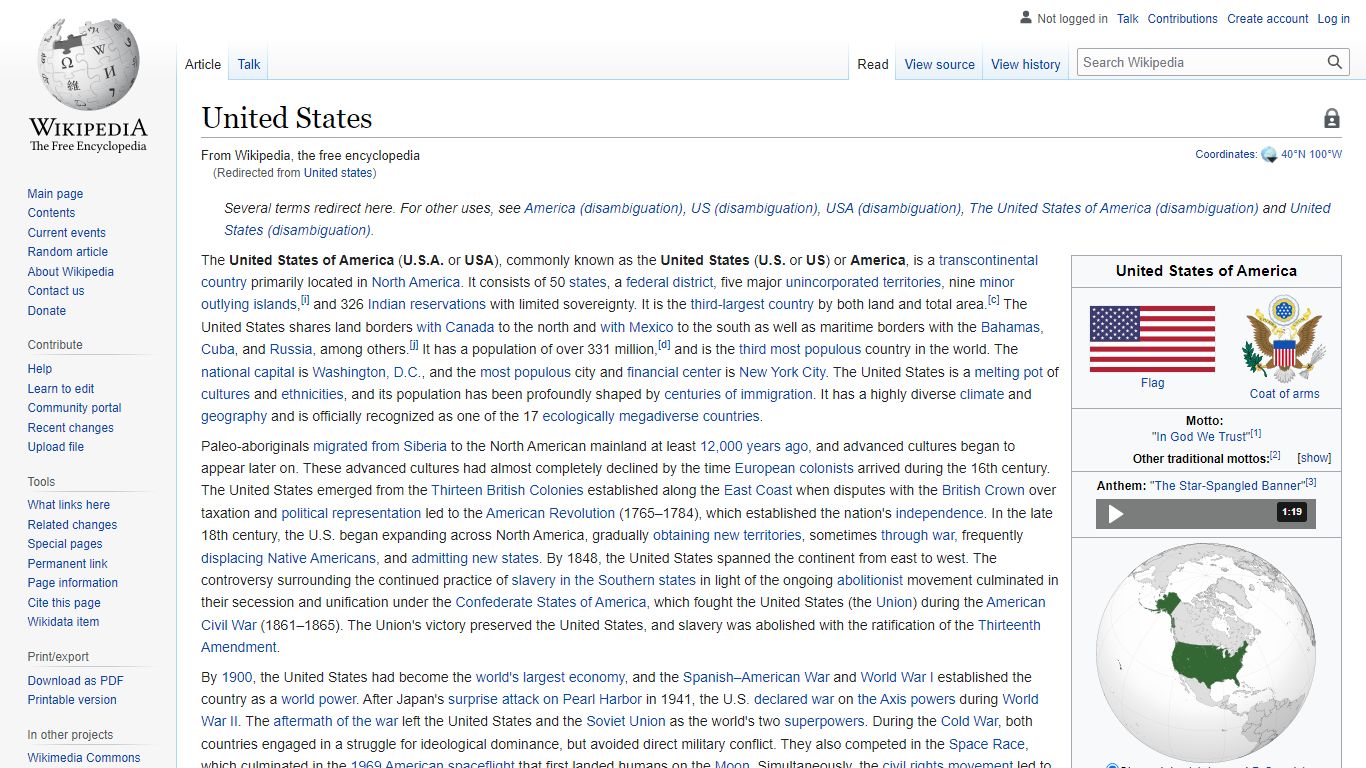Screen dimensions: 1366x768
Task: Click the Flag caption link
Action: click(1152, 383)
